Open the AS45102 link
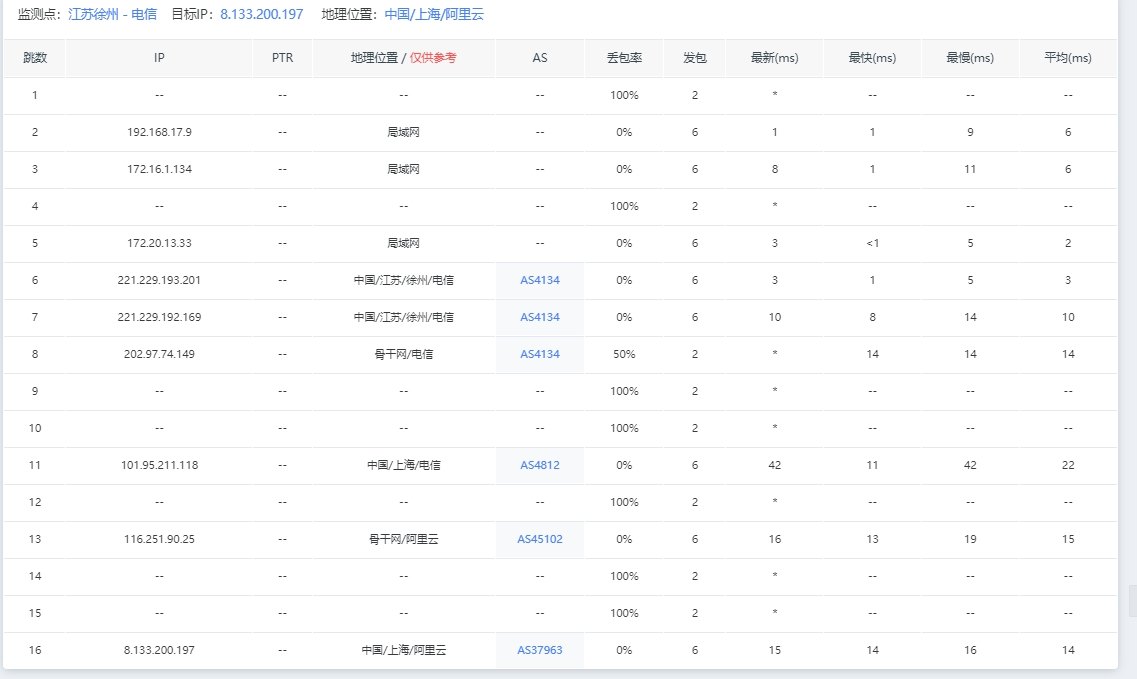Image resolution: width=1137 pixels, height=679 pixels. [x=540, y=539]
